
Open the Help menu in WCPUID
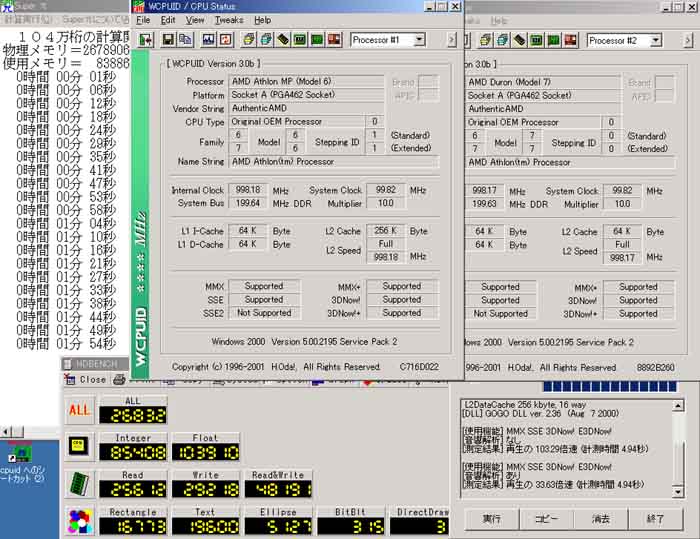pyautogui.click(x=262, y=20)
